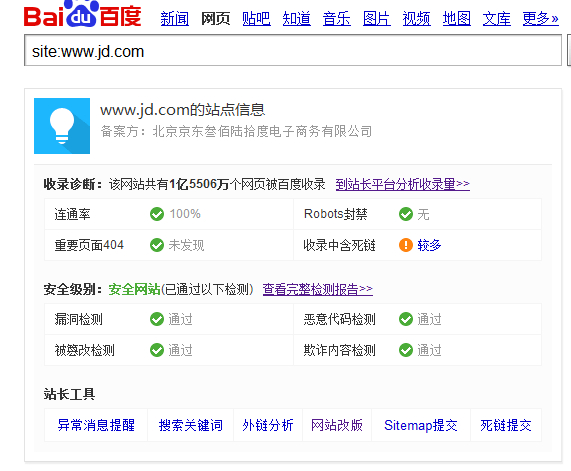571x471 pixels.
Task: Click green check icon for 欺诈内容检测
Action: 406,350
